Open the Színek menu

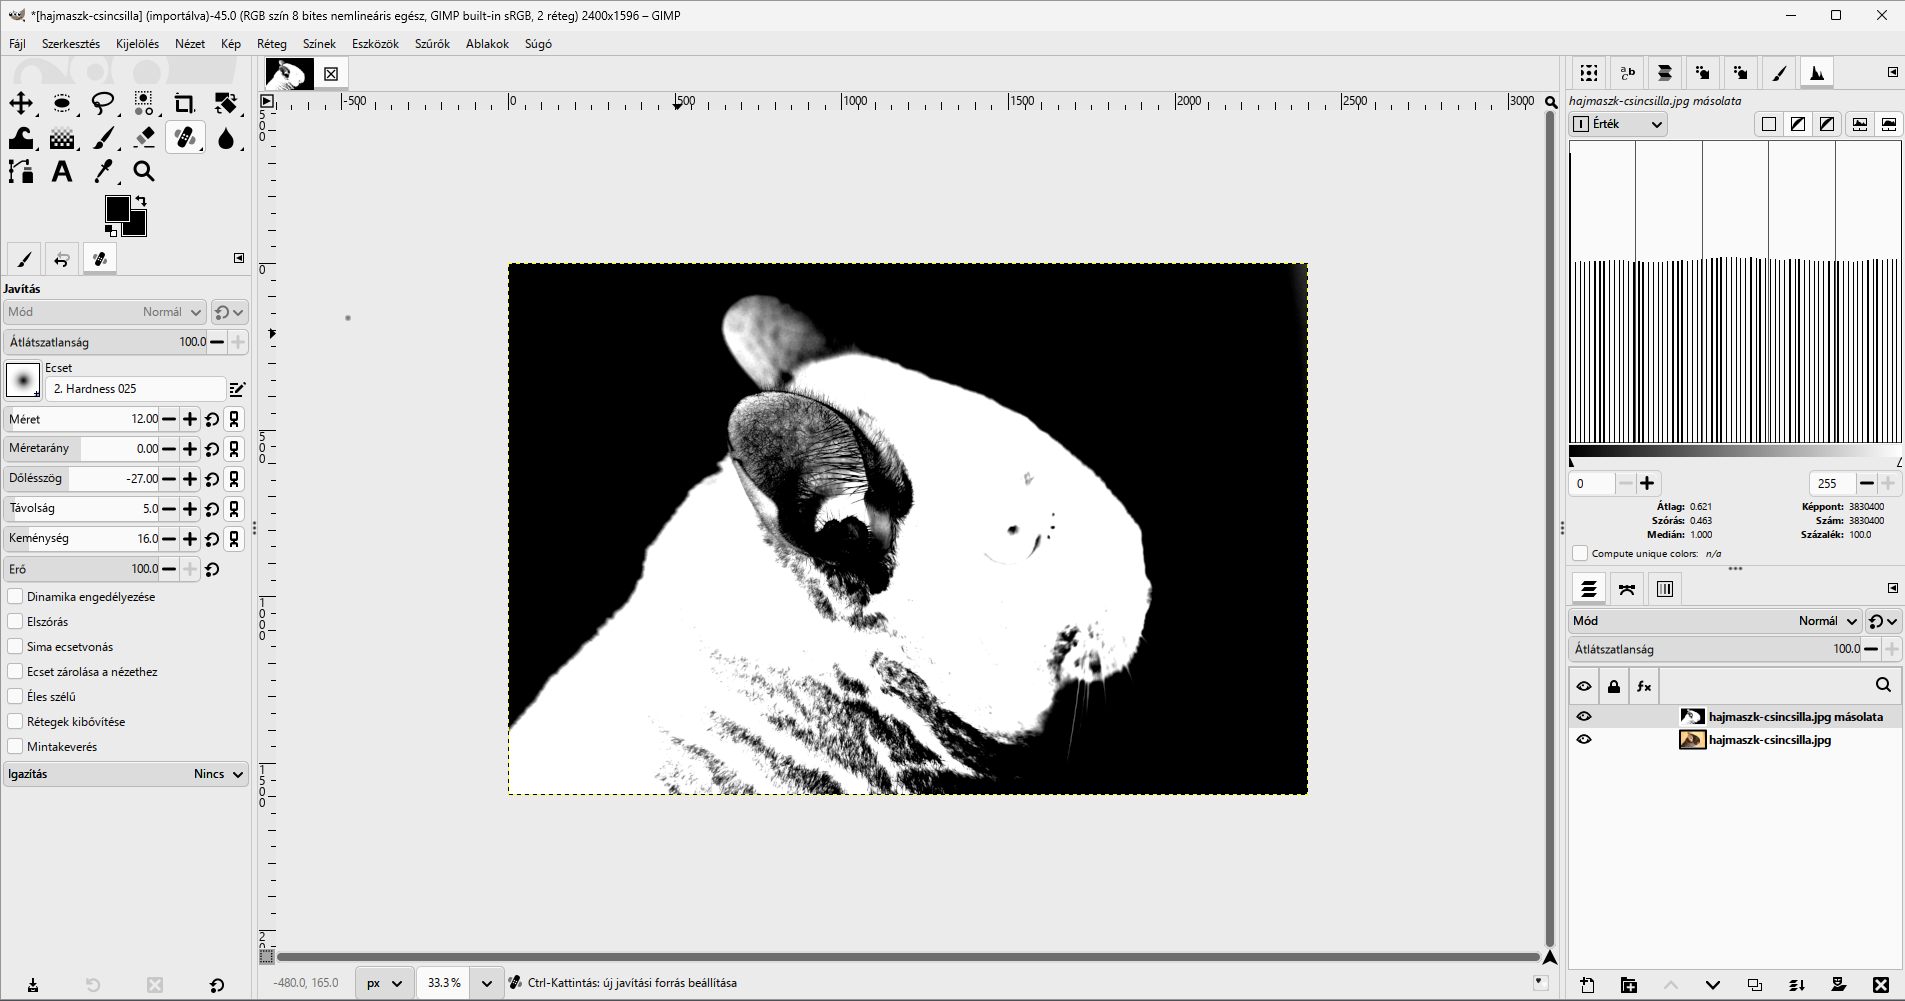coord(319,44)
